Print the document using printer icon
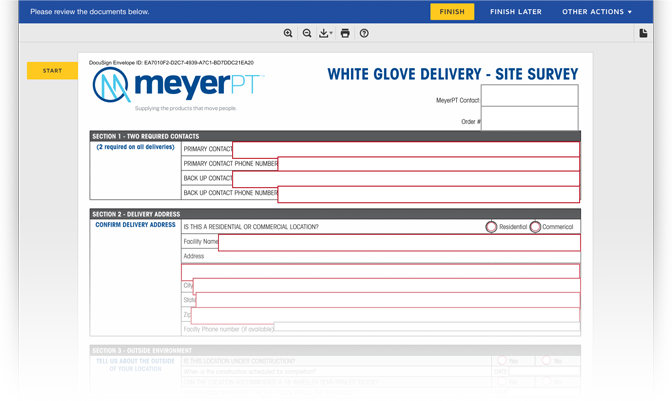The image size is (672, 401). pos(345,33)
